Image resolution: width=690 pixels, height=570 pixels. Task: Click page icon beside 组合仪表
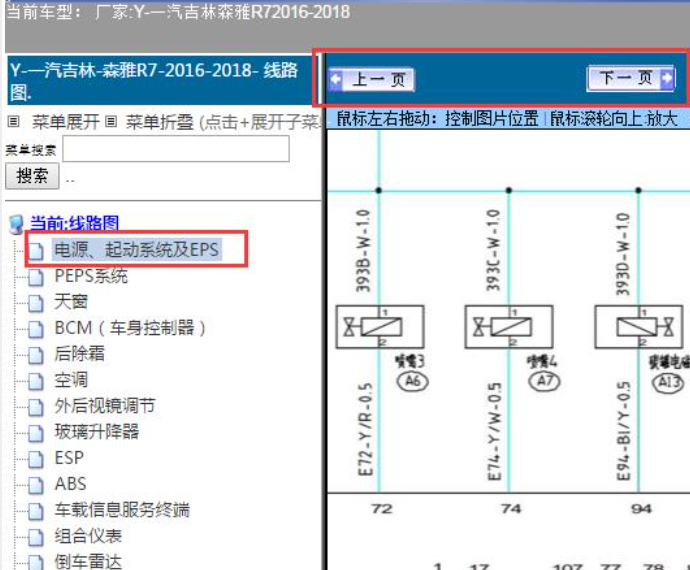pyautogui.click(x=36, y=537)
